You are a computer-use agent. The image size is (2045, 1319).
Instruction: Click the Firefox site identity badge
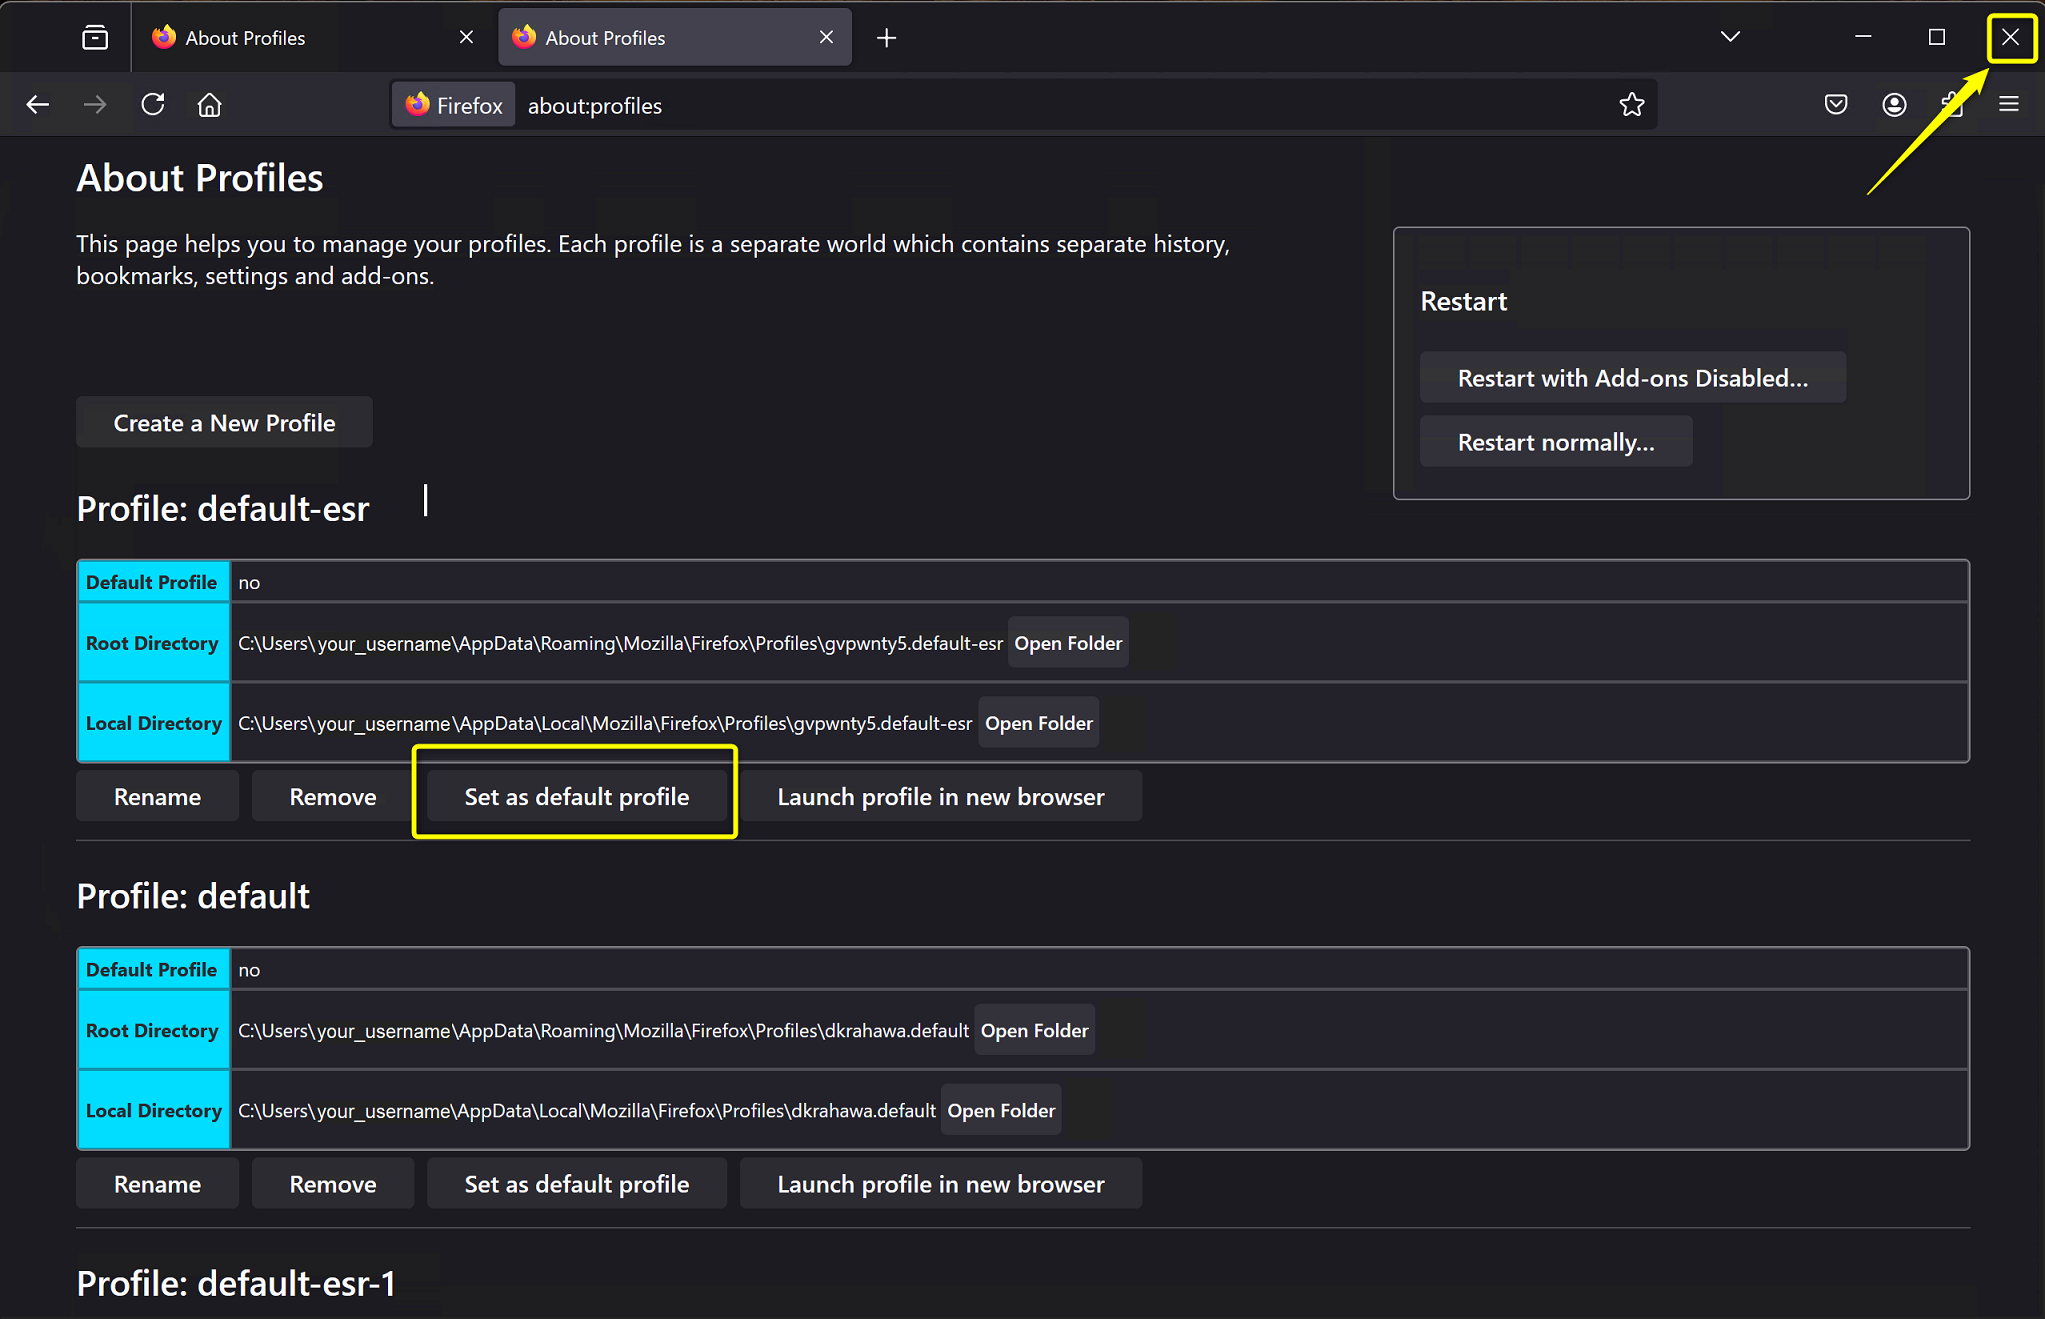454,106
